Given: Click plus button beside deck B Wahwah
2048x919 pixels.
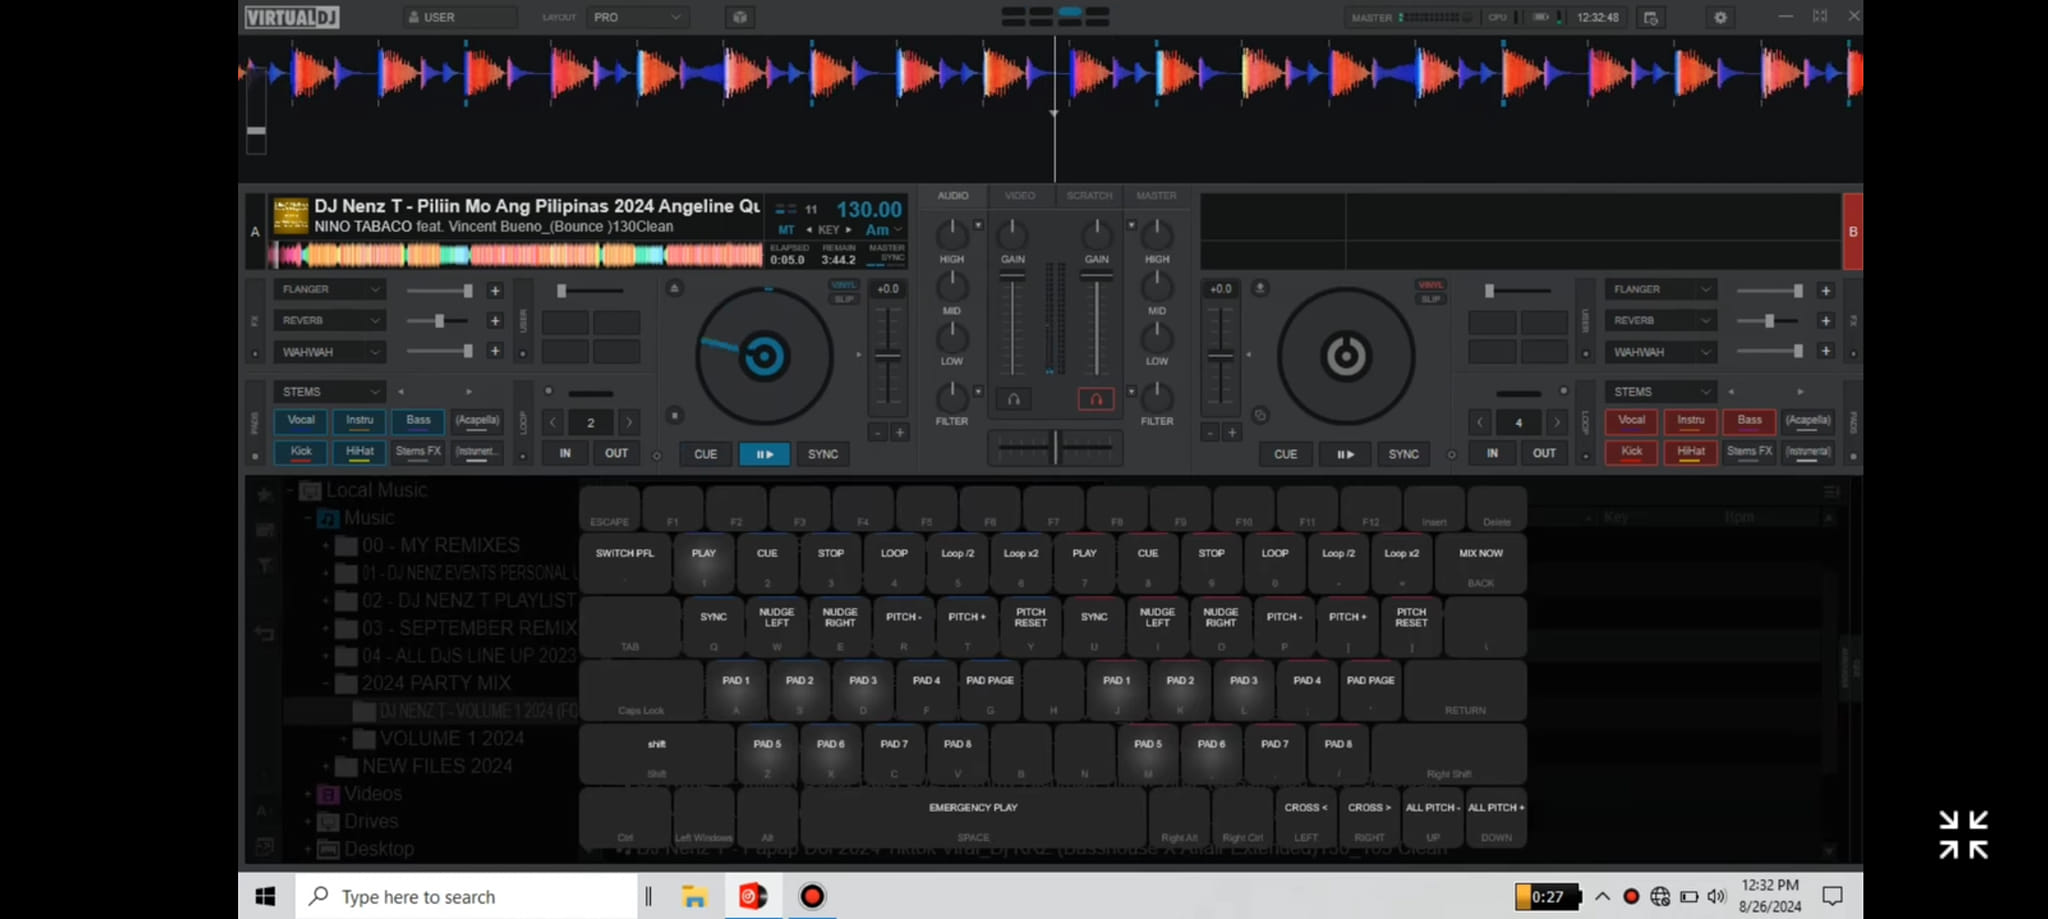Looking at the screenshot, I should point(1826,352).
